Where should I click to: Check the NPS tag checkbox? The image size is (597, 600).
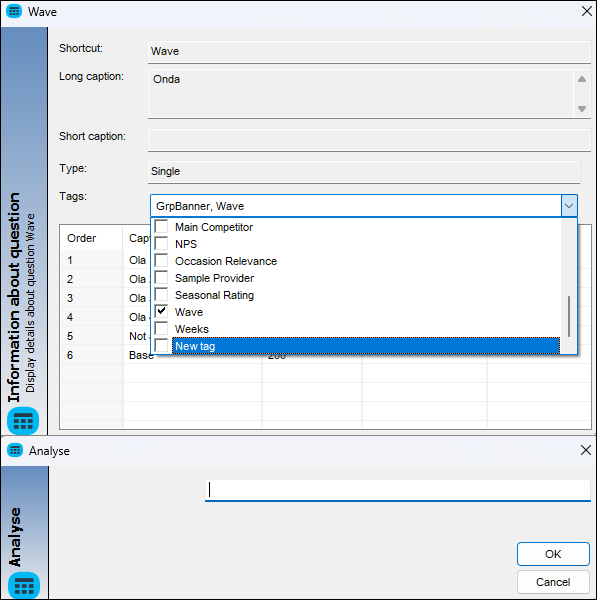coord(161,243)
